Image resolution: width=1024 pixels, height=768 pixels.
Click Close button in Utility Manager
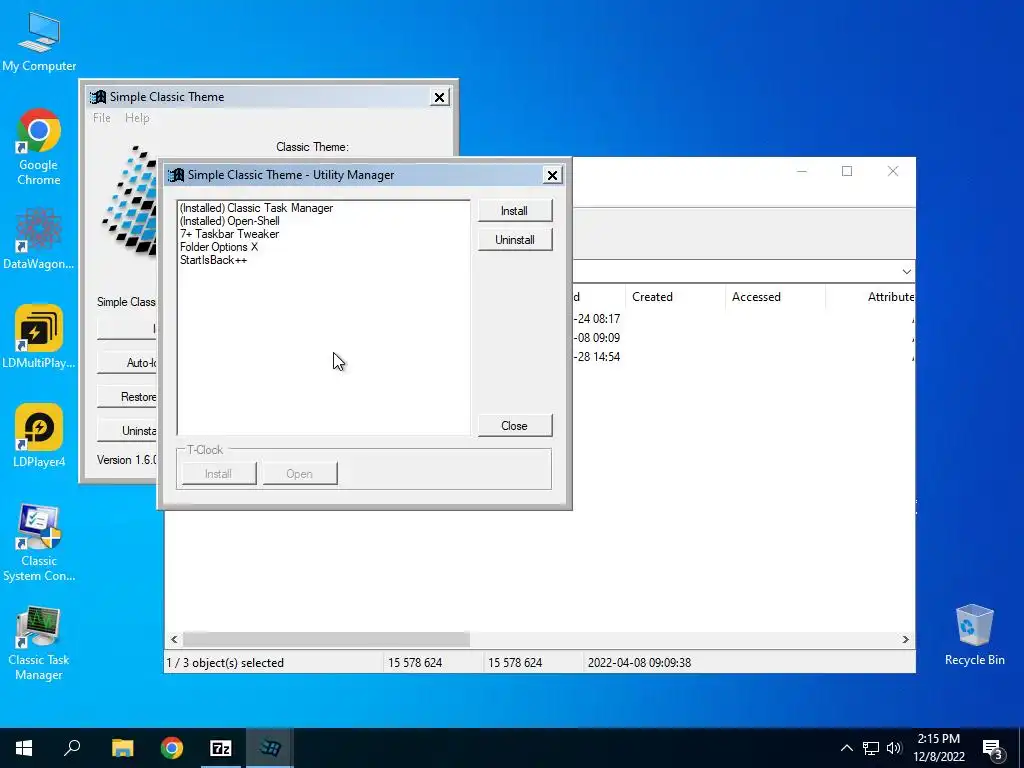click(515, 426)
